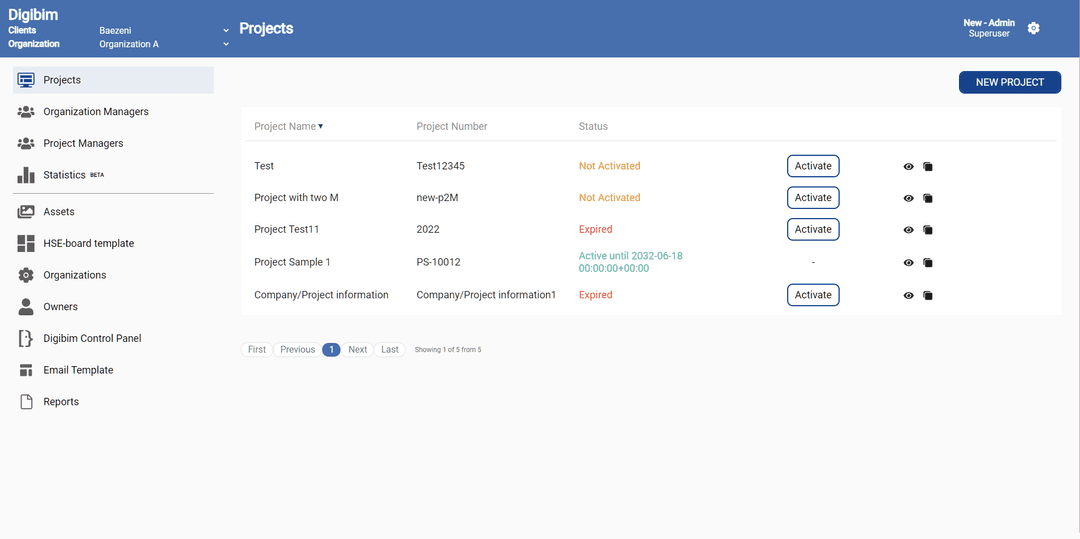Screen dimensions: 1080x539
Task: Click eye icon for Project Sample 1
Action: (909, 263)
